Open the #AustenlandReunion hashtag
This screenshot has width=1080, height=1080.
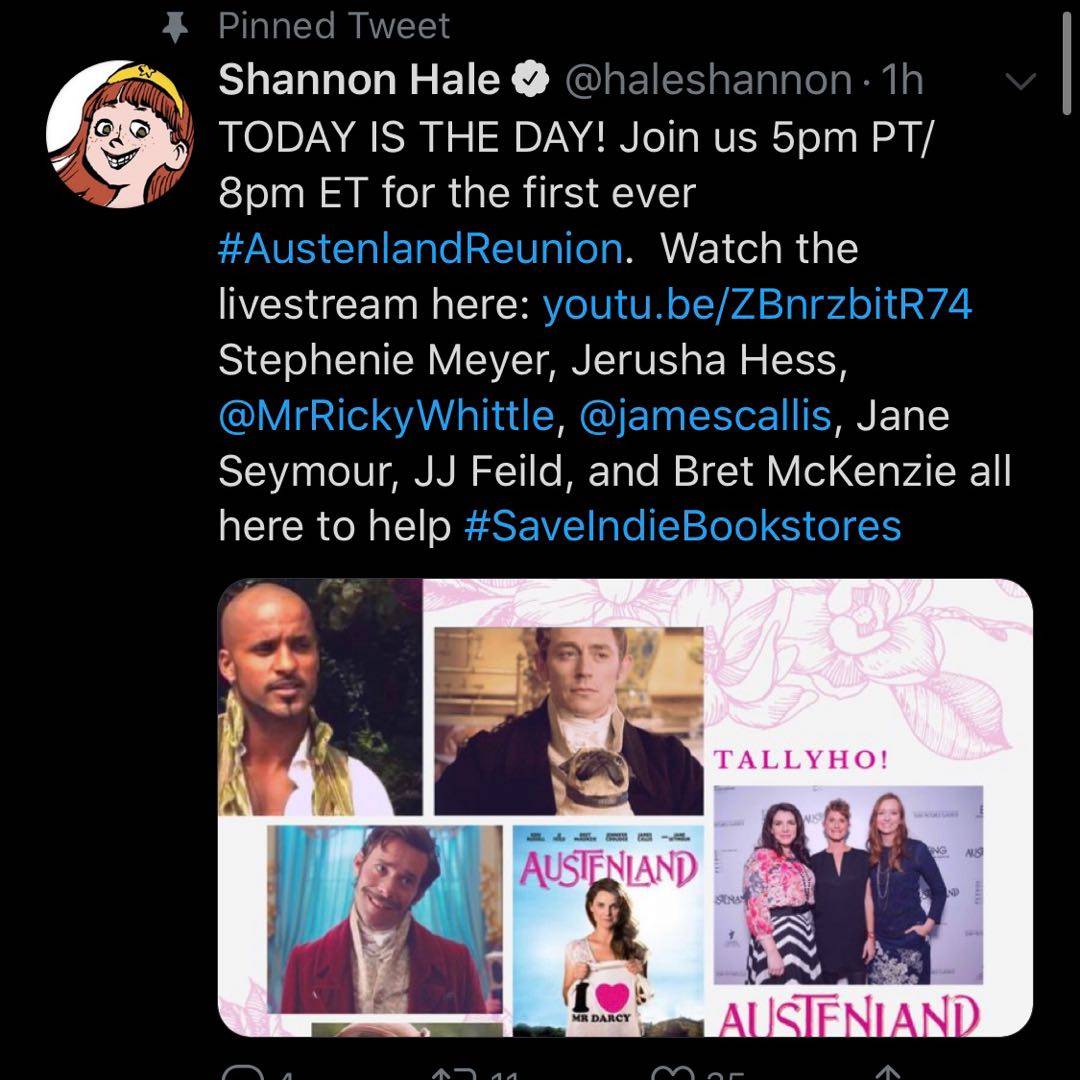click(x=420, y=248)
